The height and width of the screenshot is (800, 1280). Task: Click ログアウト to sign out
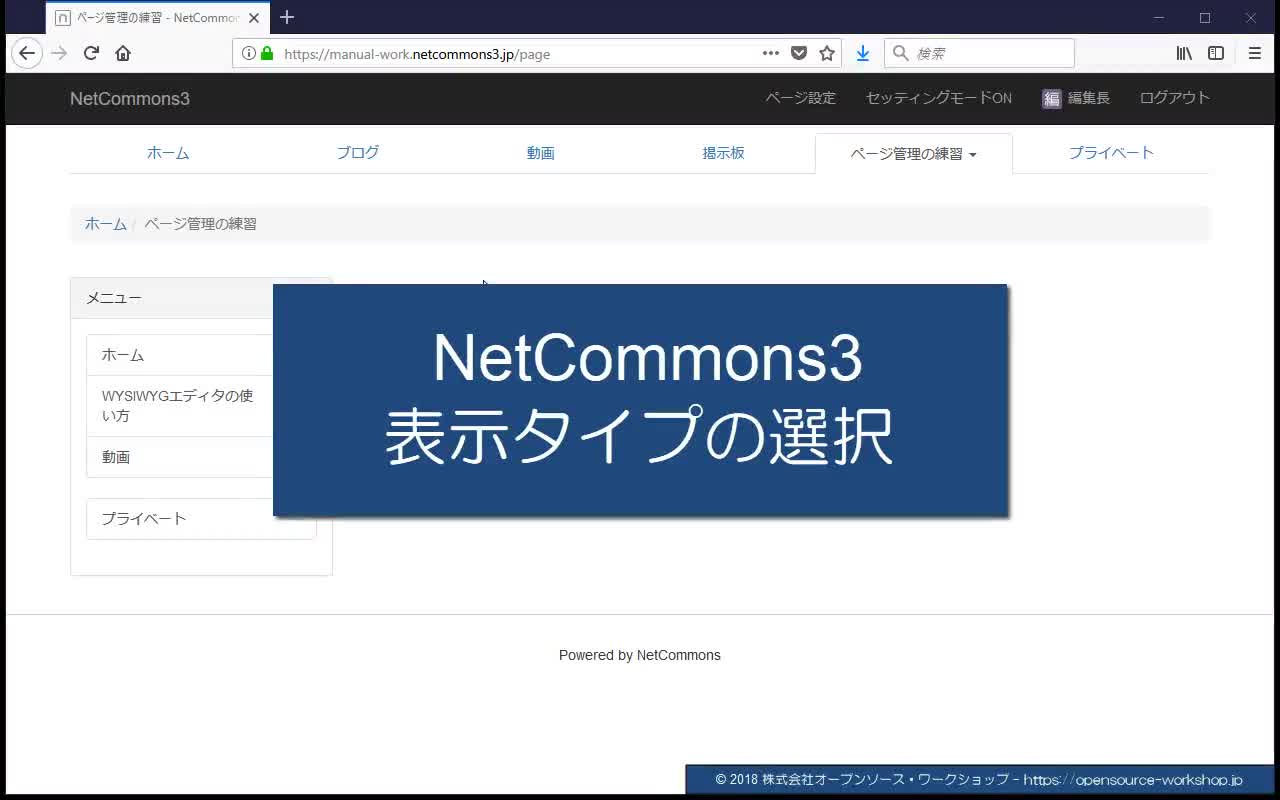click(1175, 98)
